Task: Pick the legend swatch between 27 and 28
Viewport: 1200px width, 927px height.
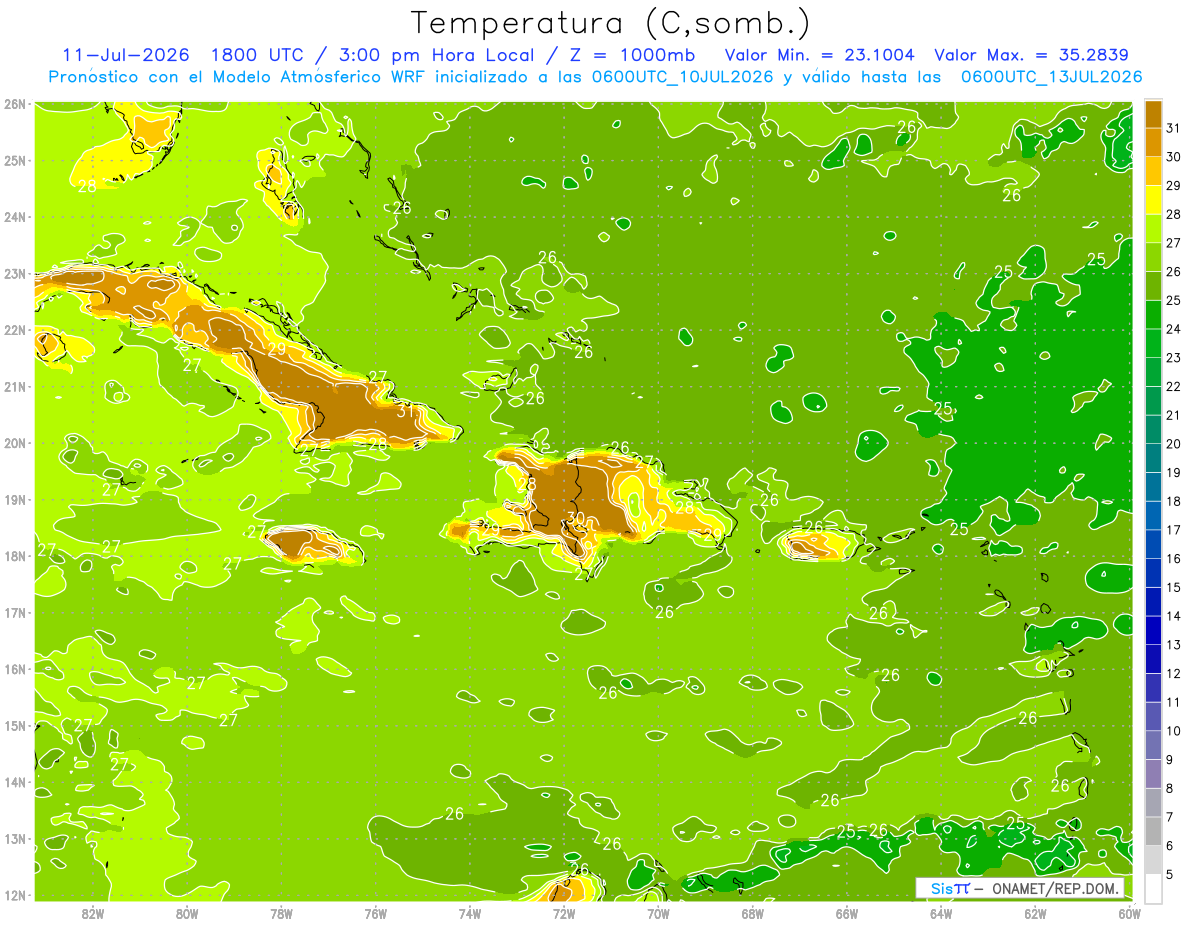Action: tap(1154, 229)
